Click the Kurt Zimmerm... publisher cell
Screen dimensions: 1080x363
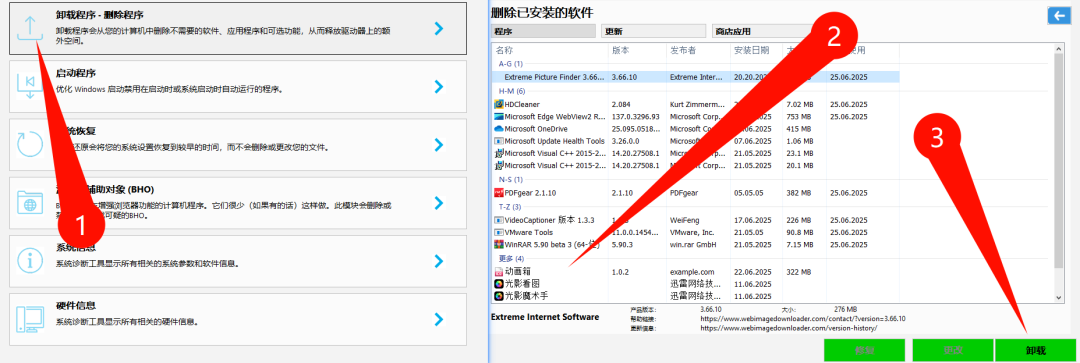[x=698, y=105]
